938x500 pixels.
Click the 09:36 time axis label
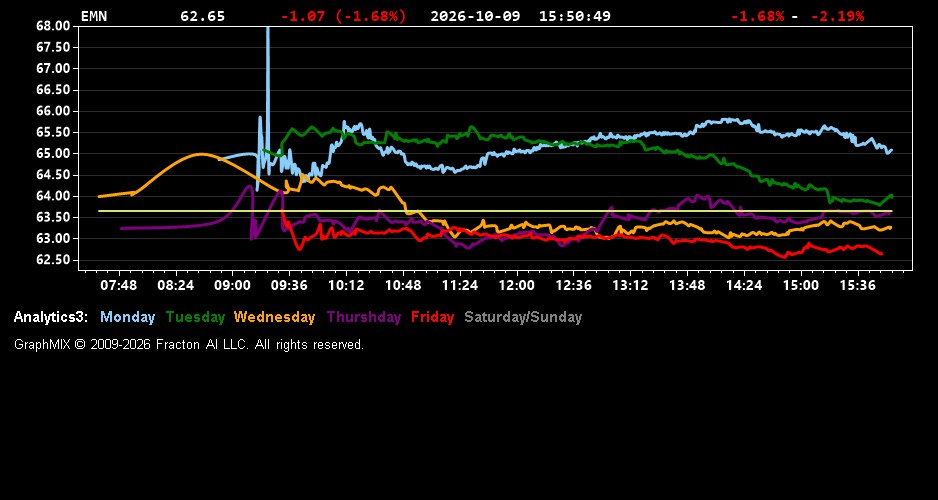(x=289, y=285)
